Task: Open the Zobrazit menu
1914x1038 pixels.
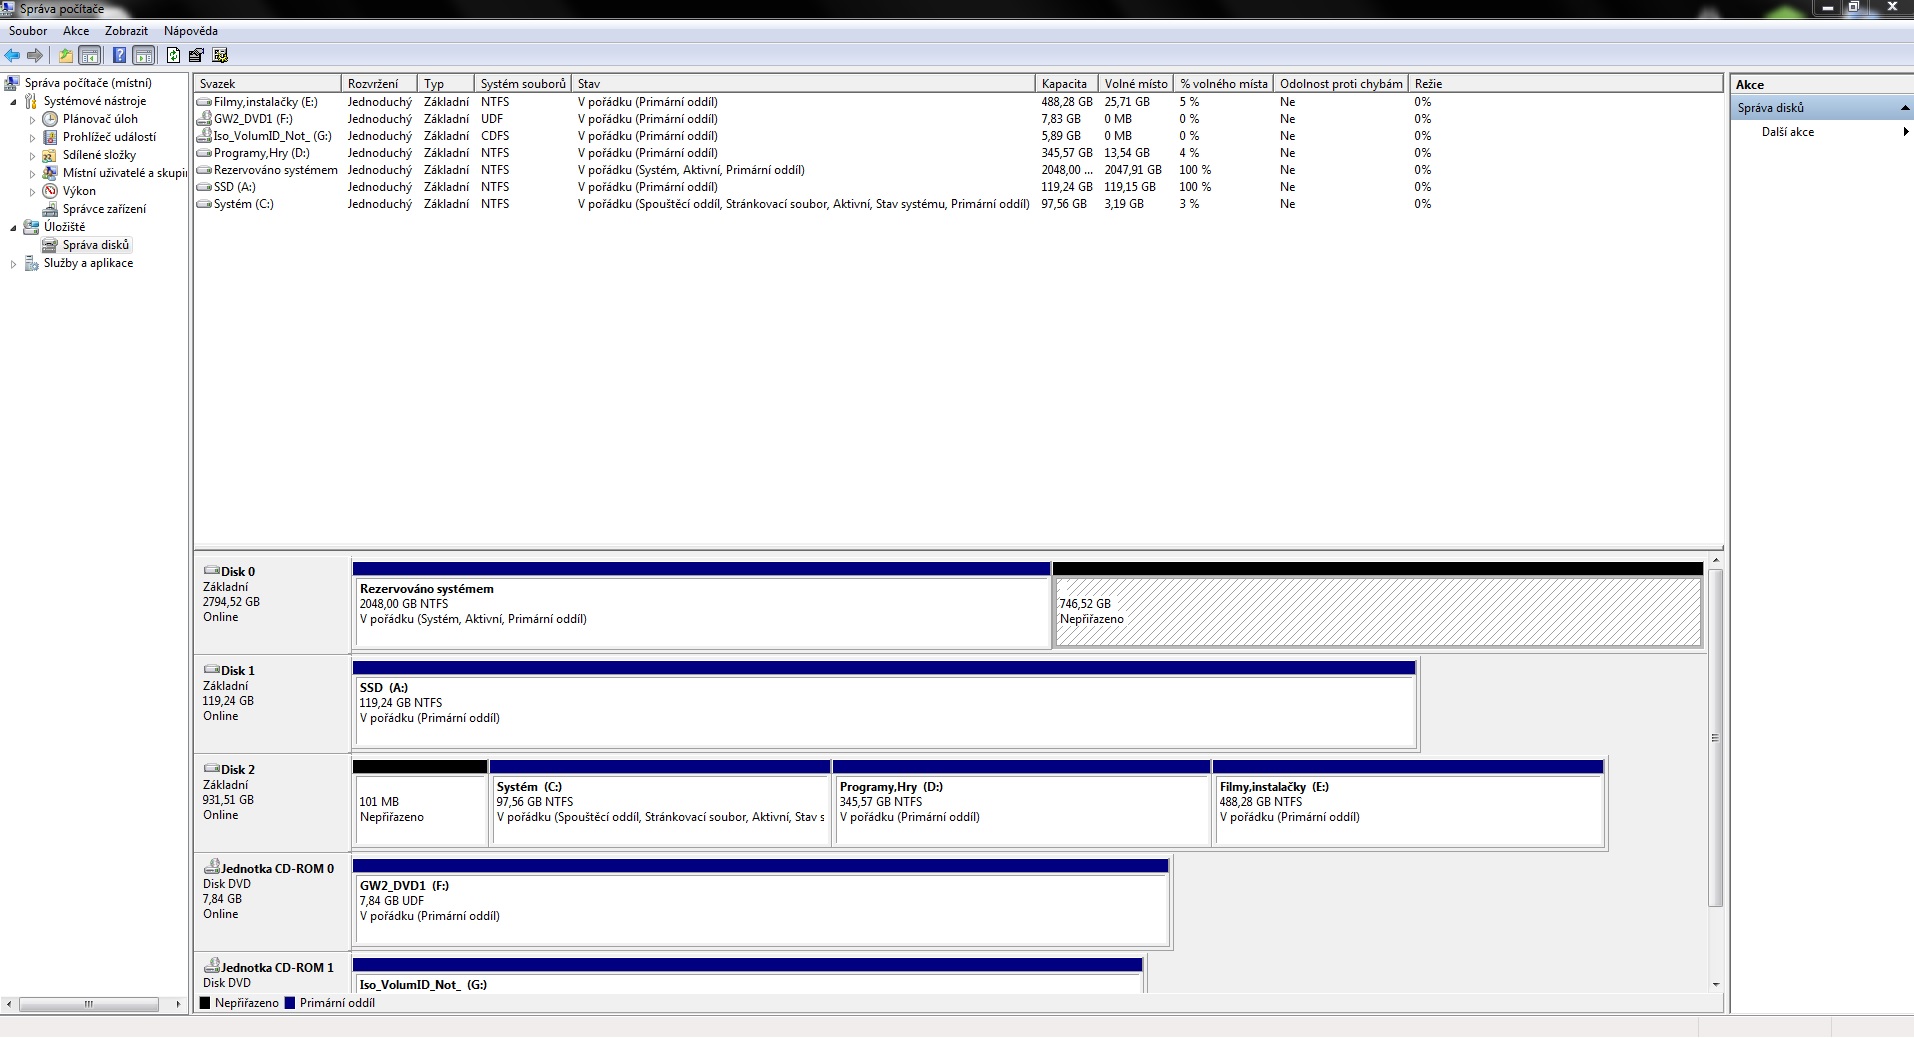Action: 126,31
